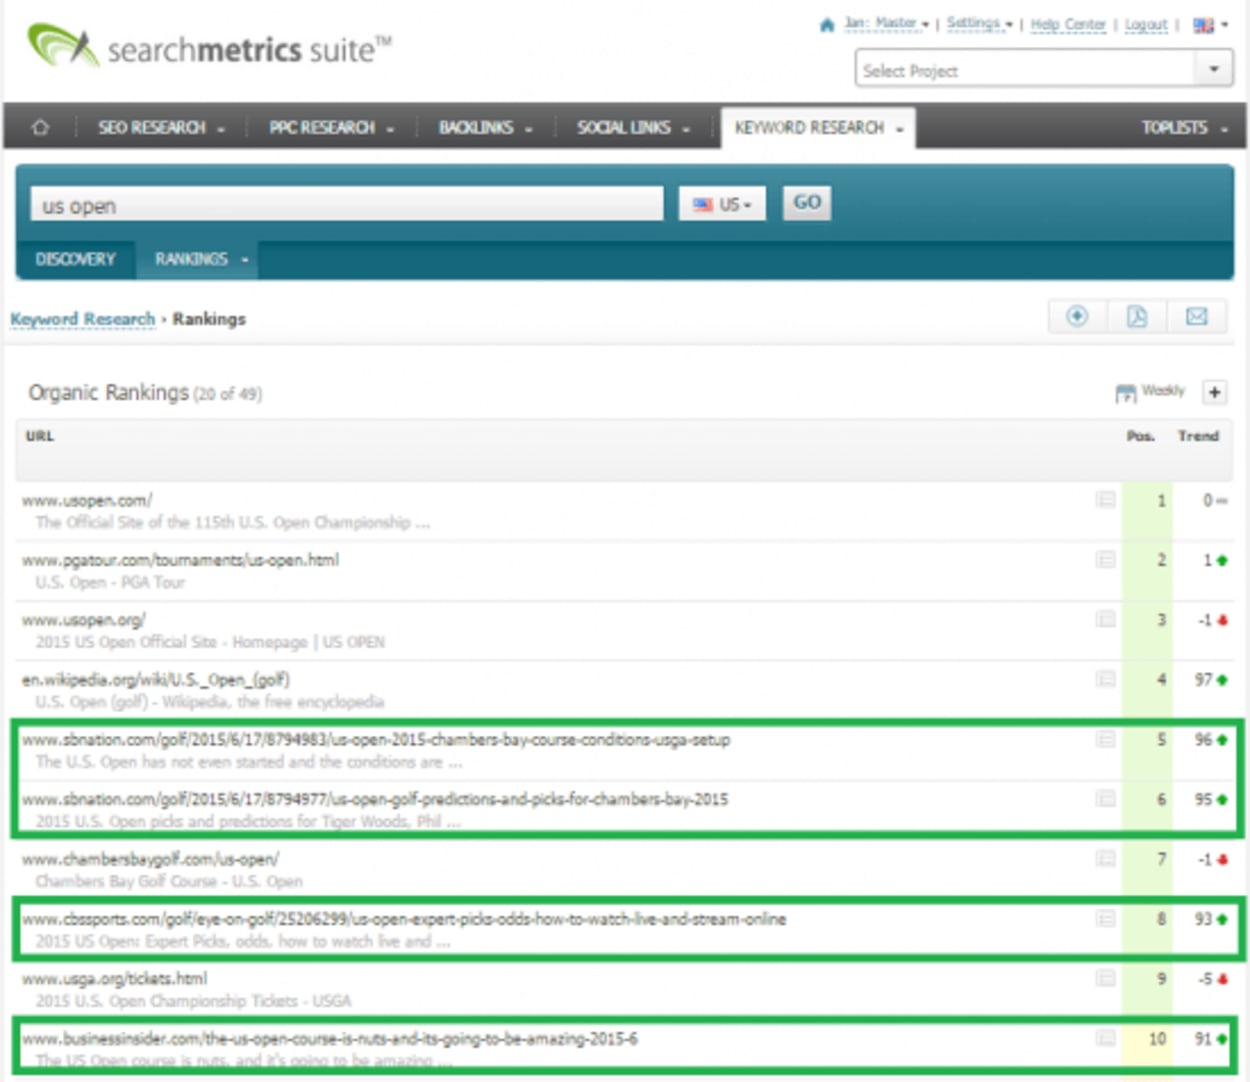Viewport: 1250px width, 1082px height.
Task: Select the Keyword Research tab
Action: [x=818, y=128]
